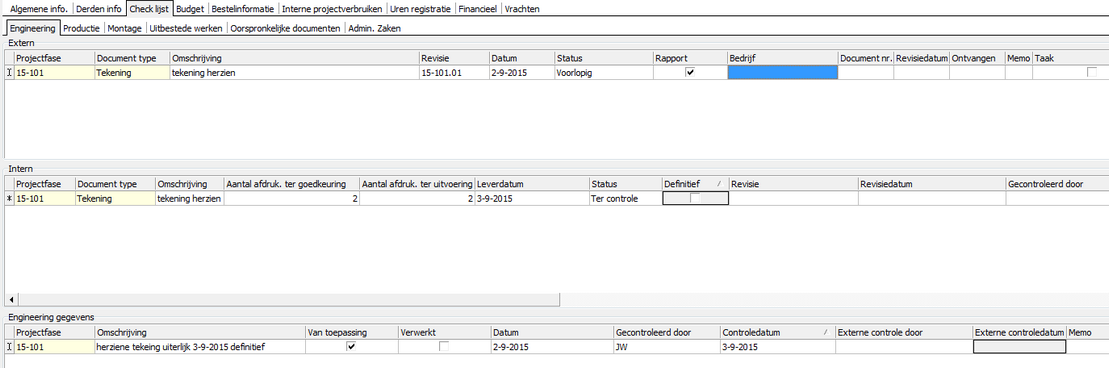Image resolution: width=1109 pixels, height=368 pixels.
Task: Click the horizontal scrollbar left arrow
Action: 12,300
